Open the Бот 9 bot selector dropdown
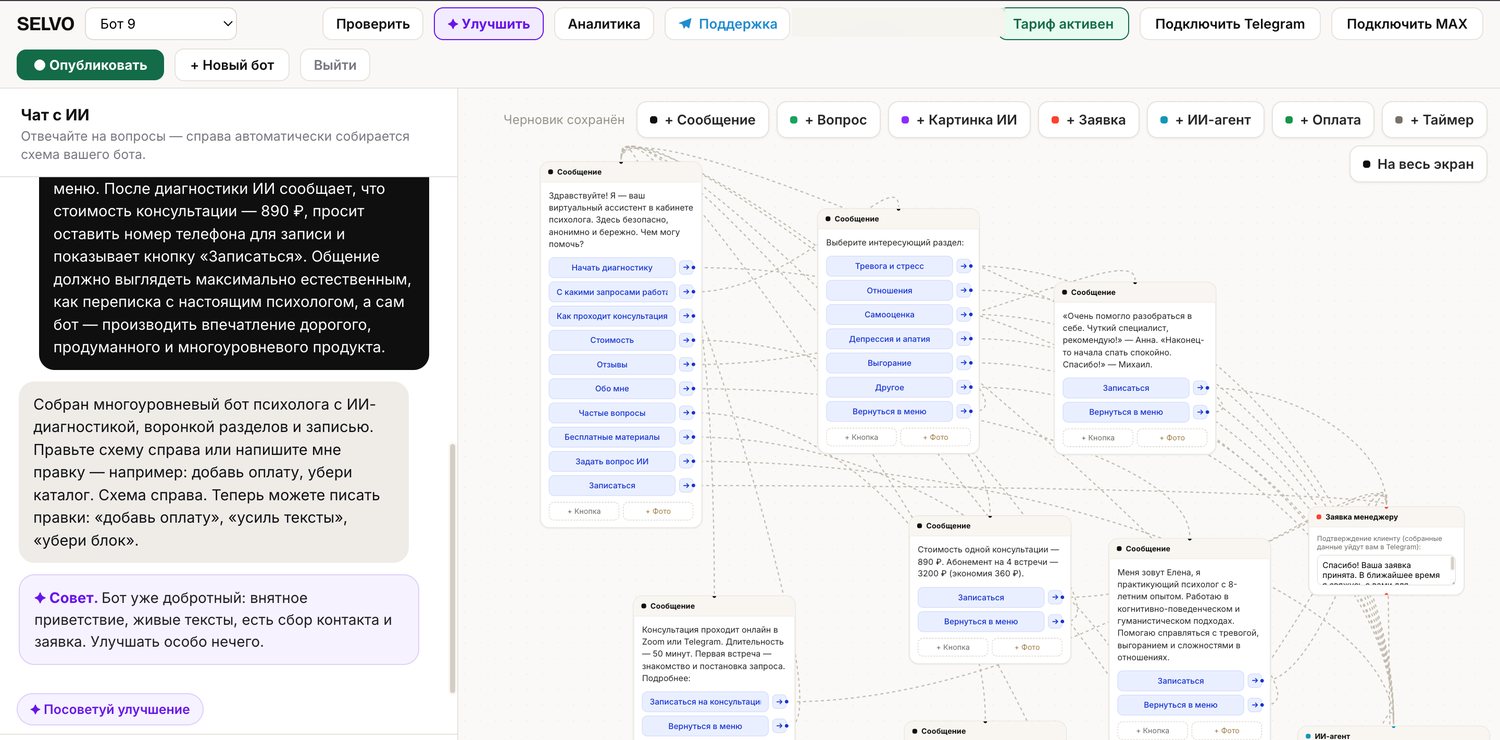Image resolution: width=1500 pixels, height=740 pixels. coord(161,24)
